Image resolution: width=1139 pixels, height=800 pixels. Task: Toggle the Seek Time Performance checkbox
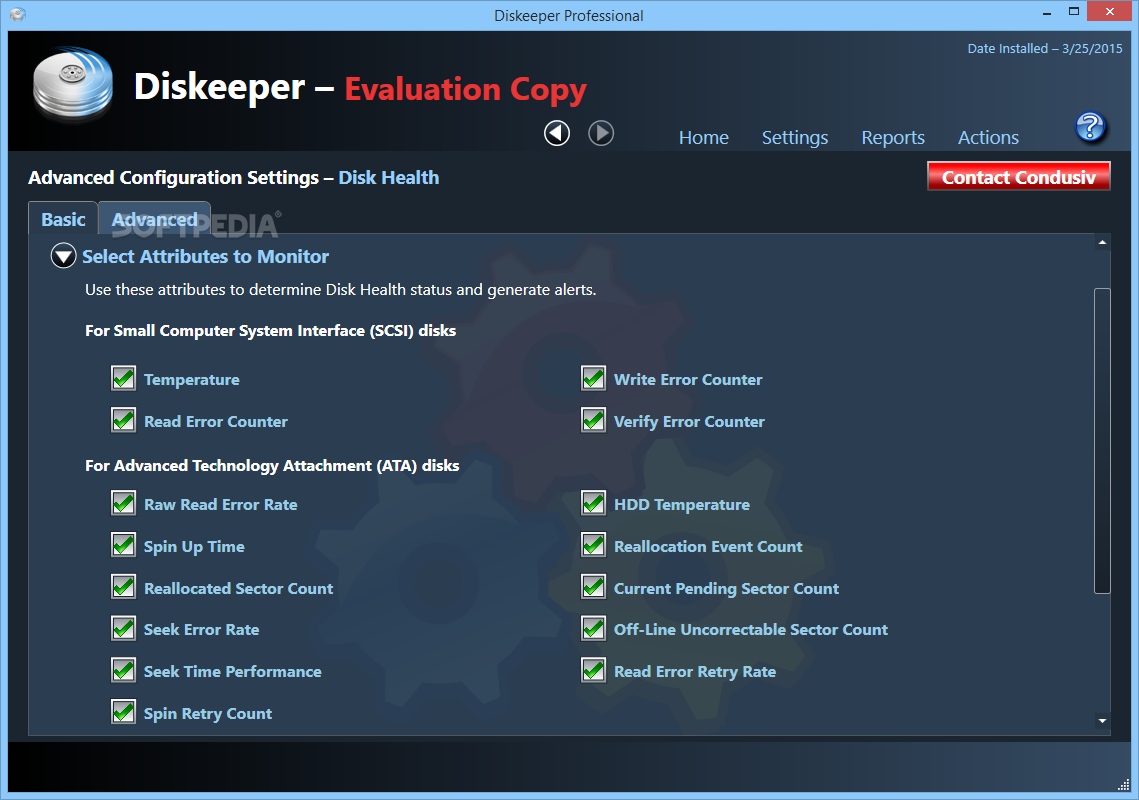[123, 671]
